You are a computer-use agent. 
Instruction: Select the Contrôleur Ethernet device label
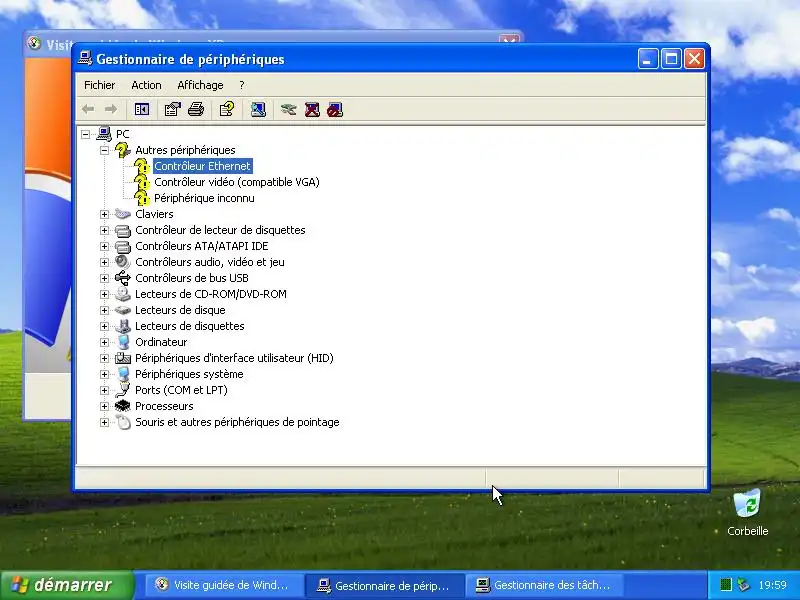coord(203,166)
